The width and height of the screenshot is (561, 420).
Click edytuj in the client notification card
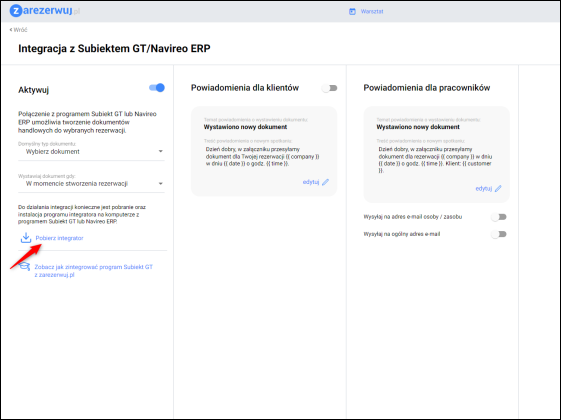[x=311, y=182]
